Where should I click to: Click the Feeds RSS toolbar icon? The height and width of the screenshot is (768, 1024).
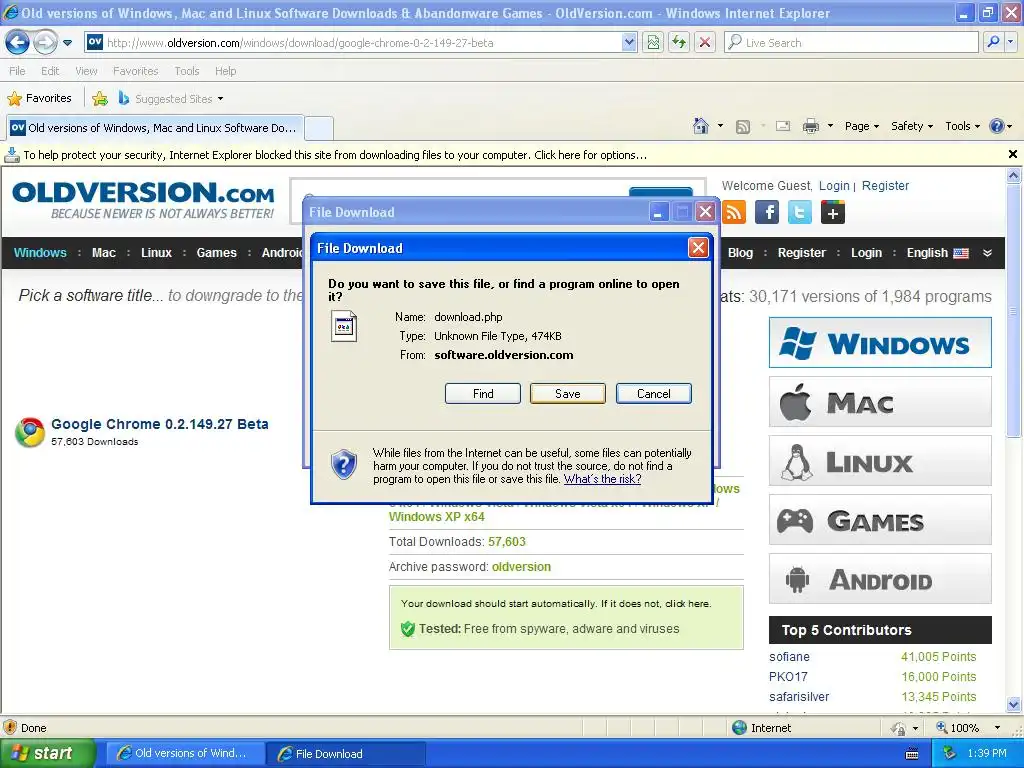[x=743, y=127]
